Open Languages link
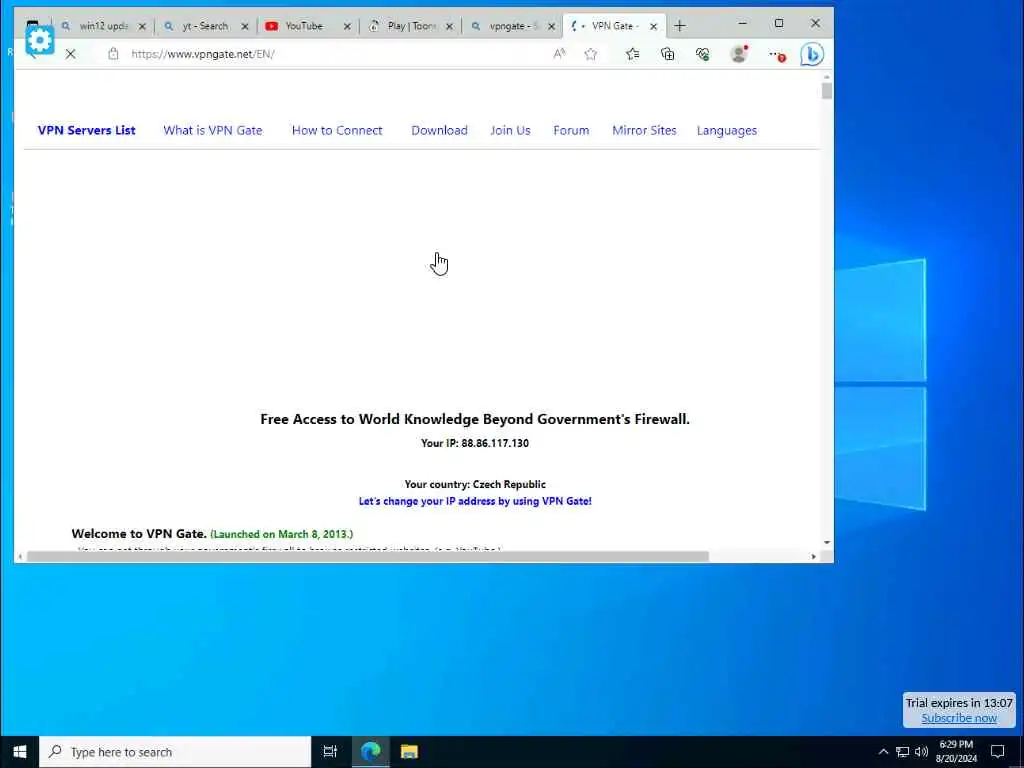 click(727, 131)
